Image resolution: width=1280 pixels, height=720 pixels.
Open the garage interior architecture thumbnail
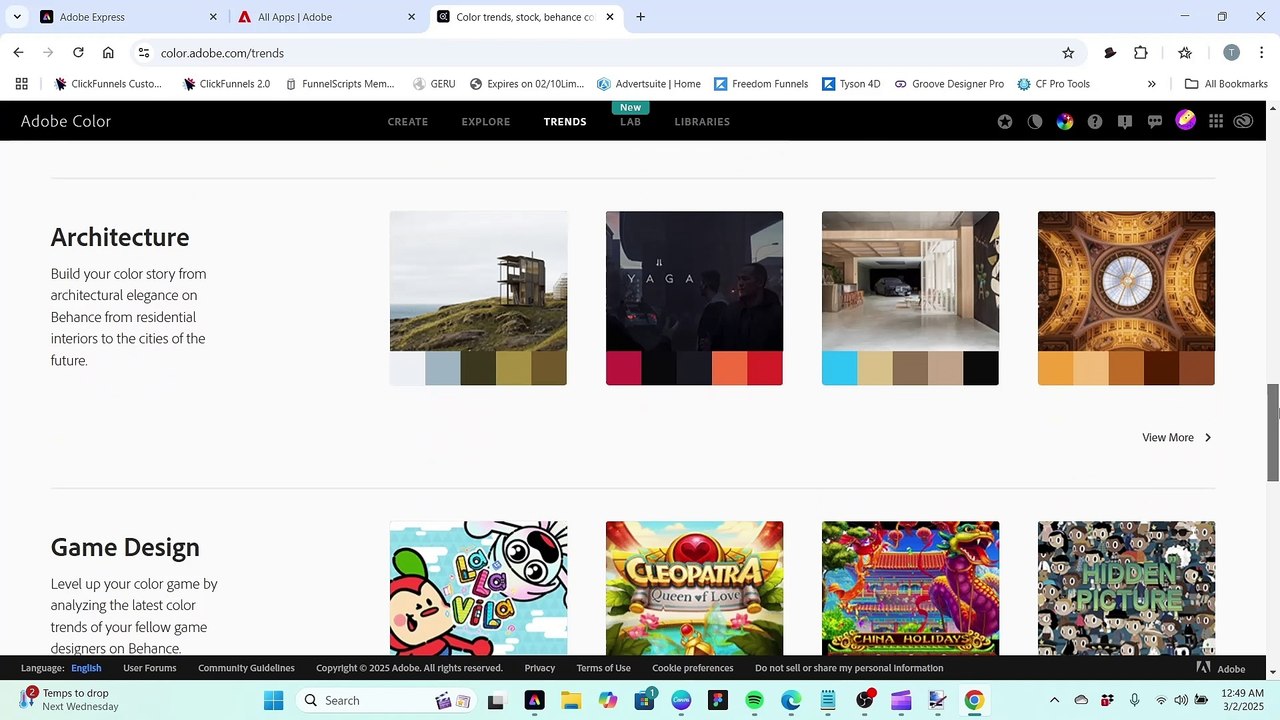910,281
